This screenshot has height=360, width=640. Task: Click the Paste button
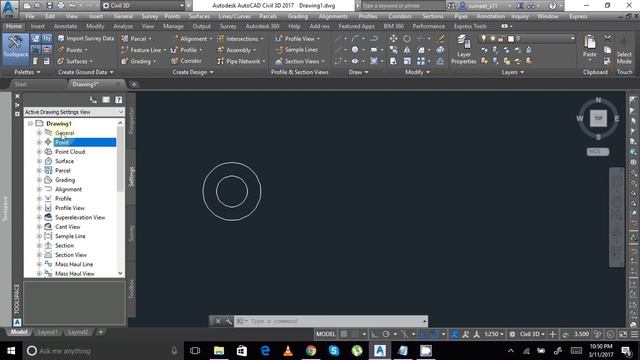pos(589,47)
